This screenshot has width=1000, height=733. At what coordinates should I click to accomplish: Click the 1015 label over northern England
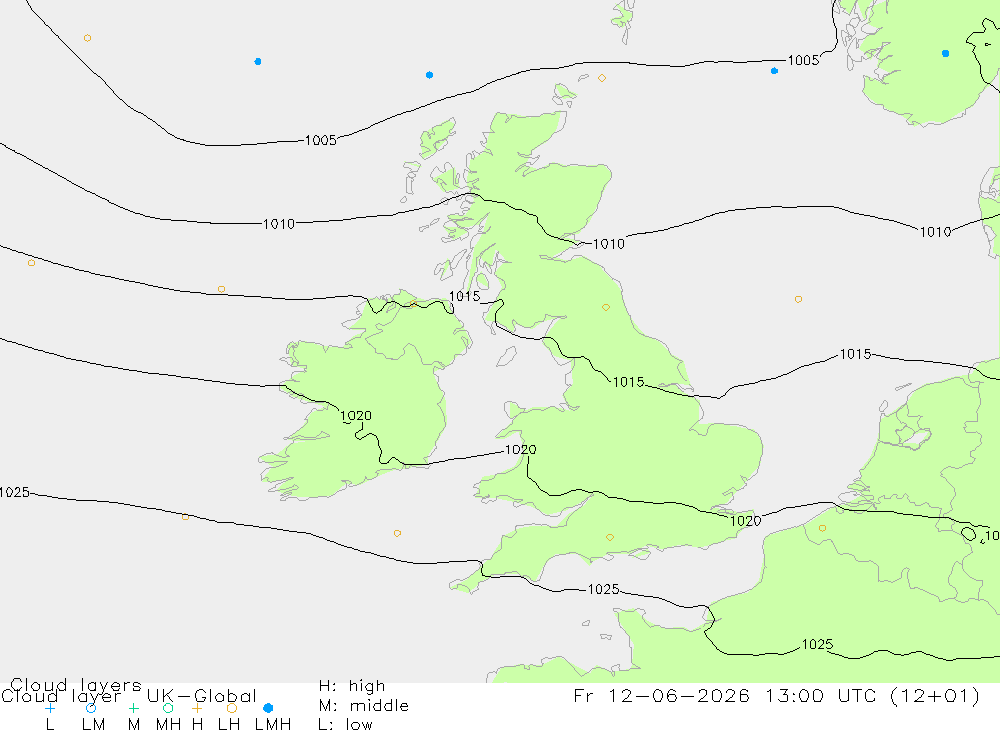tap(628, 382)
